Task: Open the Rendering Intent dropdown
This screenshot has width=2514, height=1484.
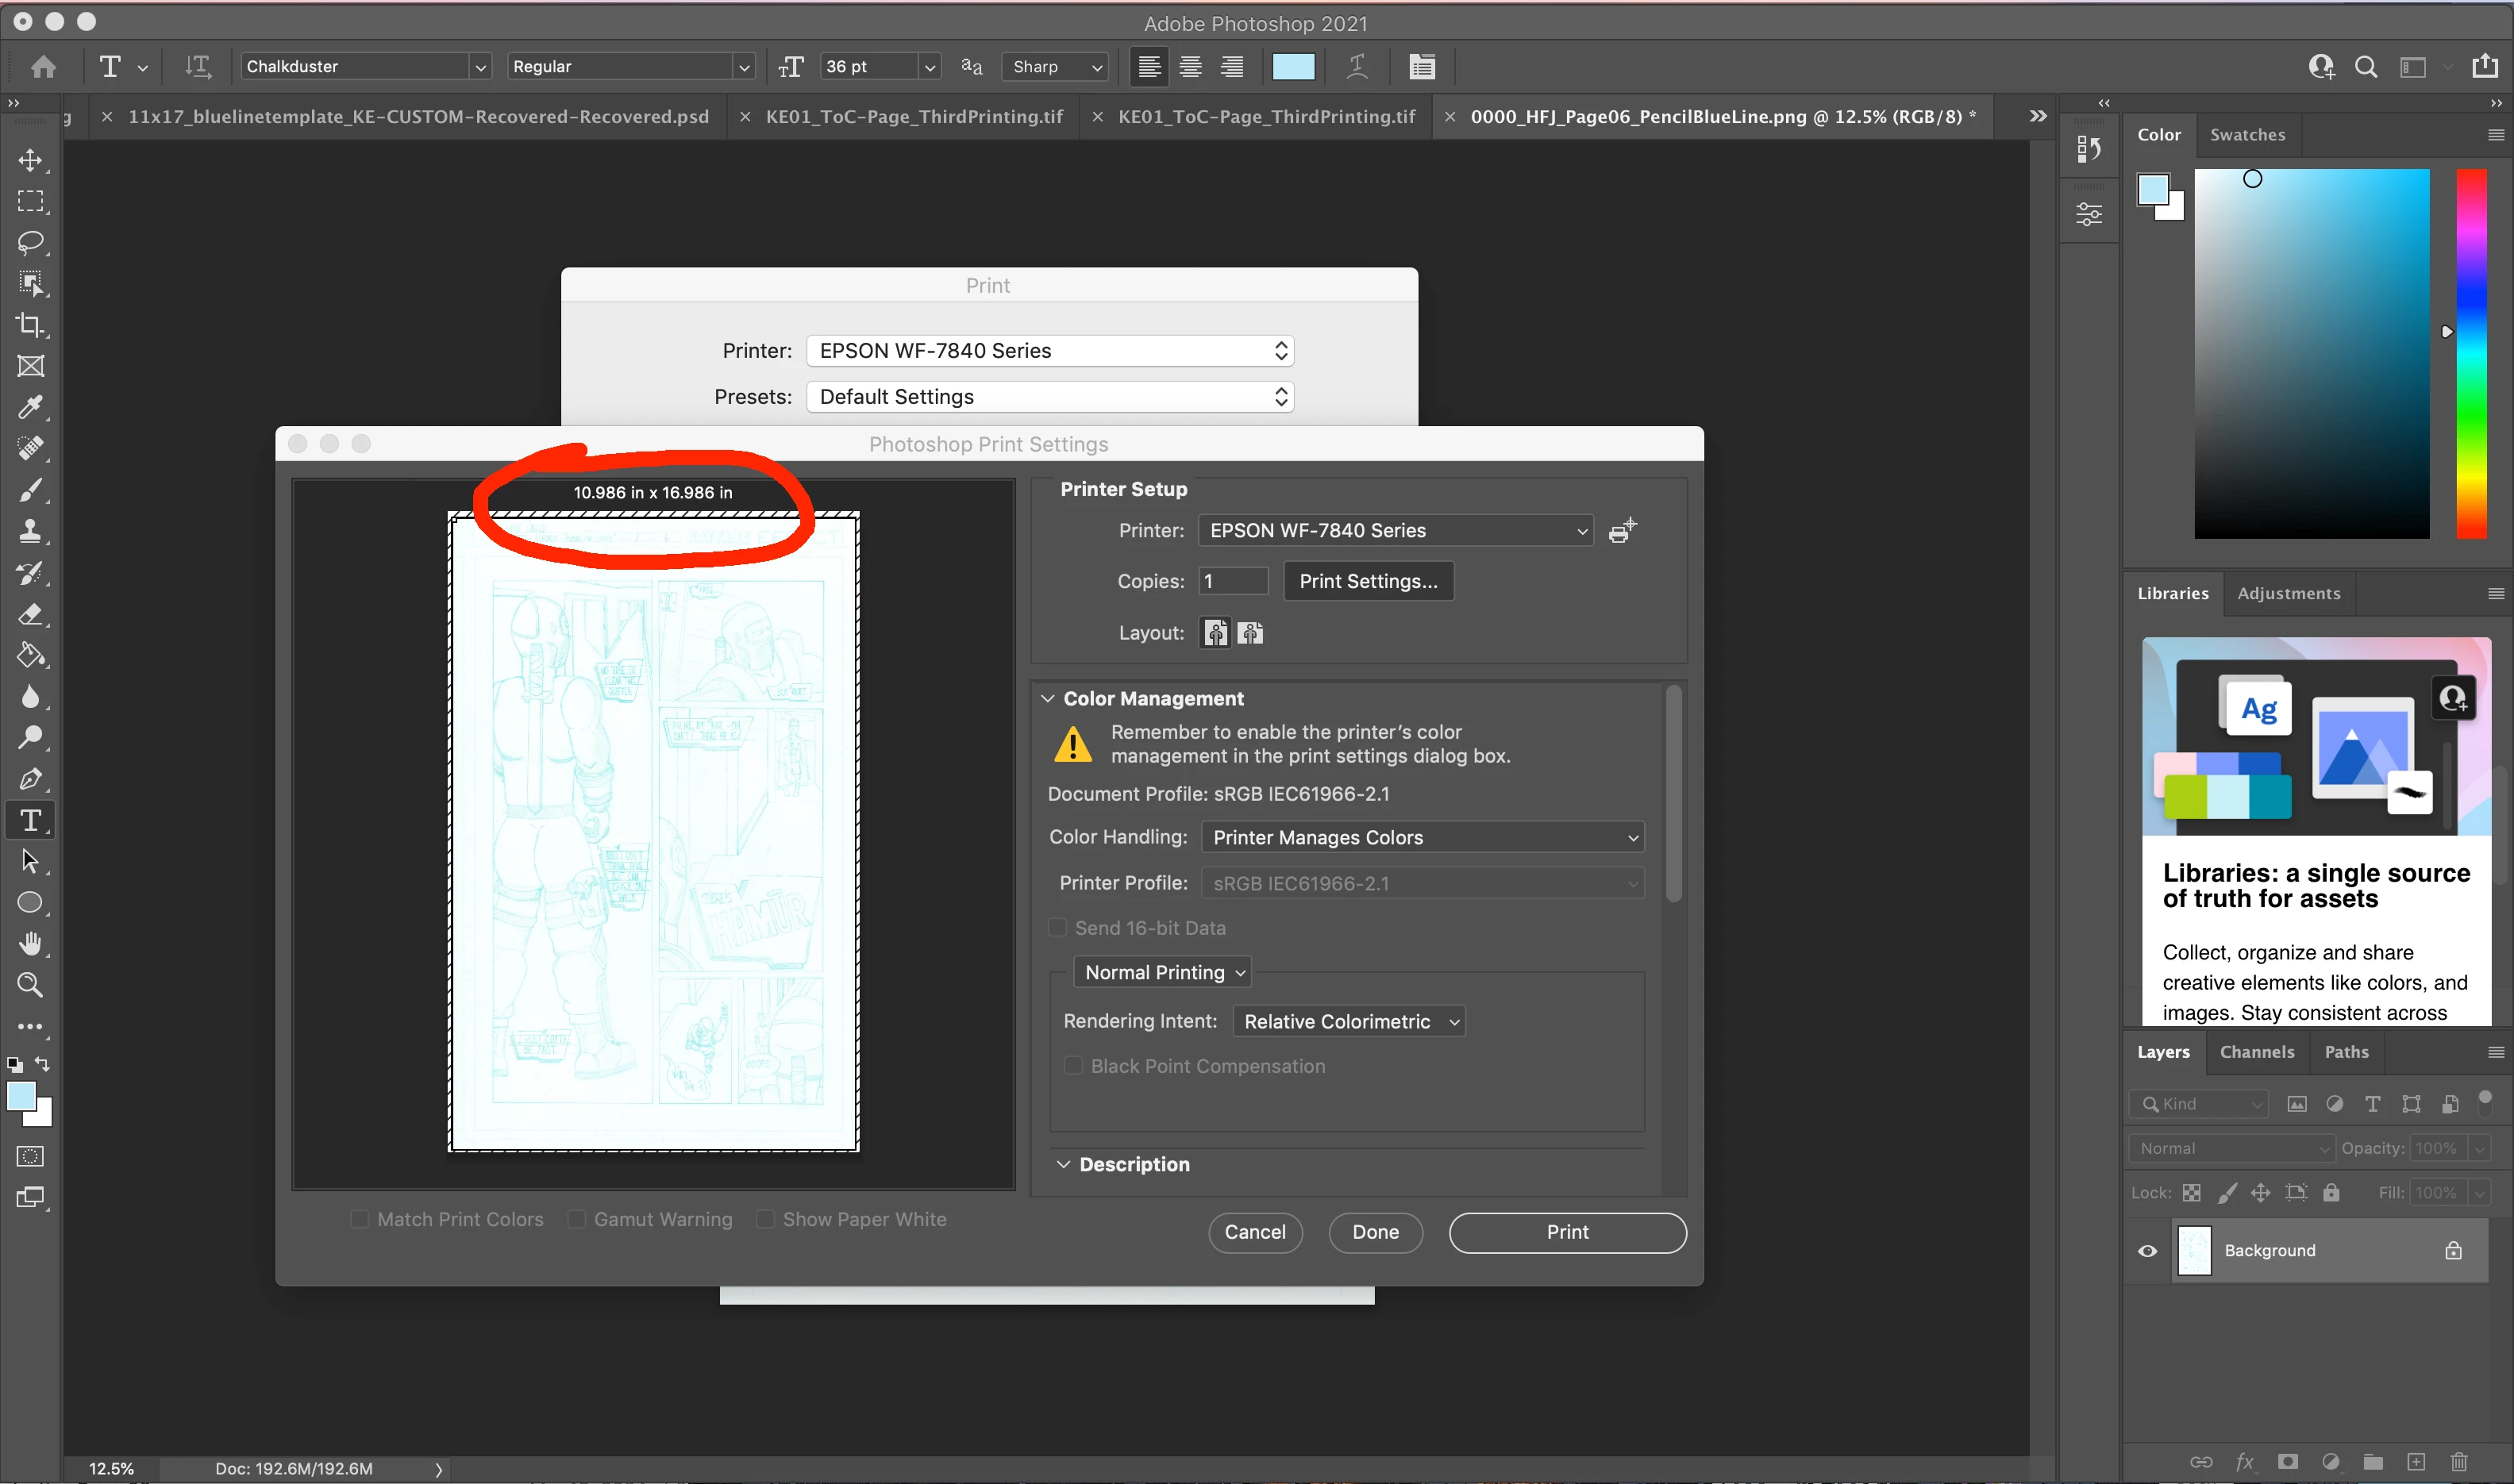Action: coord(1349,1021)
